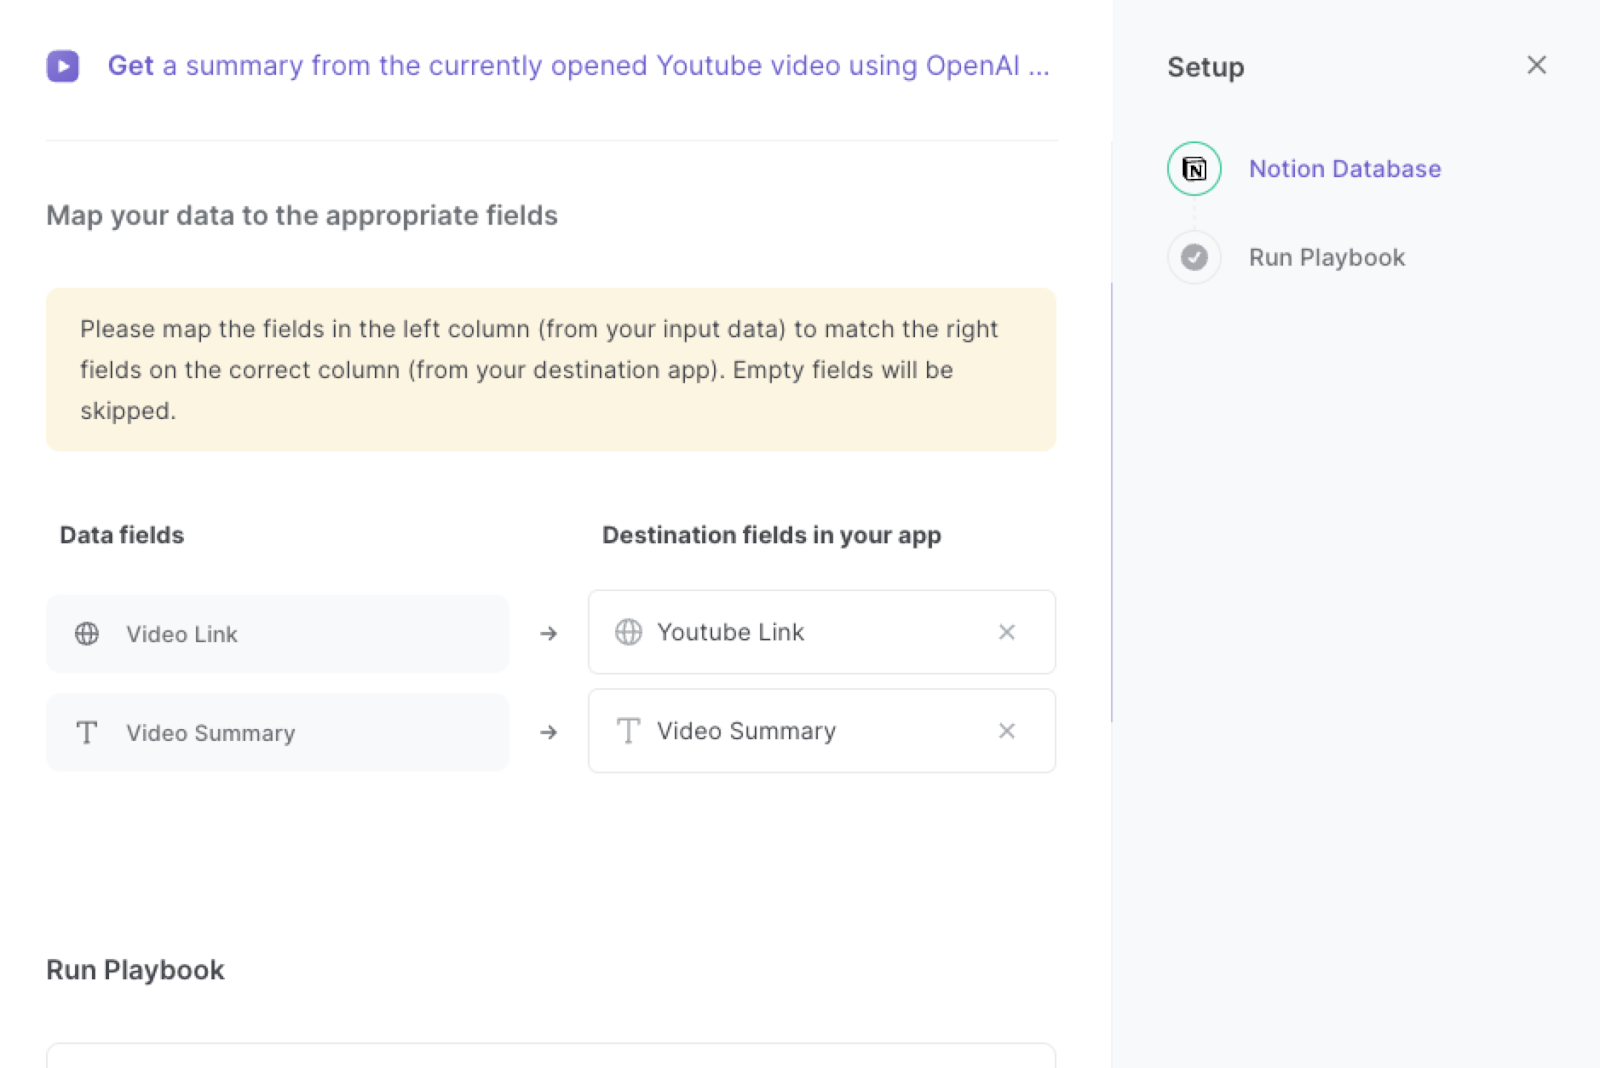1600x1068 pixels.
Task: Click the arrow between Video Link and Youtube Link
Action: 548,633
